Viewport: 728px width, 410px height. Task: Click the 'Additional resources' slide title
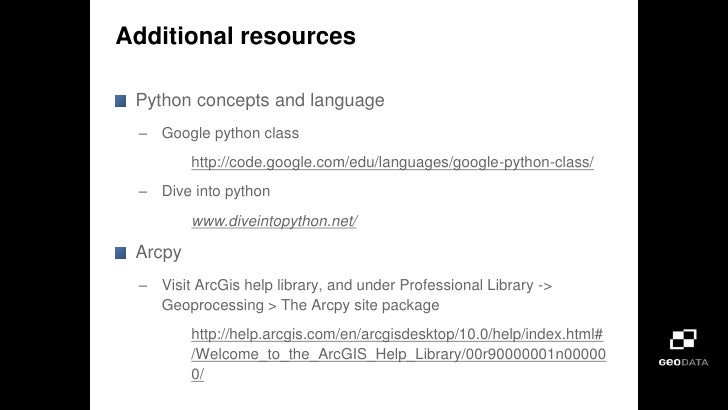pos(235,36)
